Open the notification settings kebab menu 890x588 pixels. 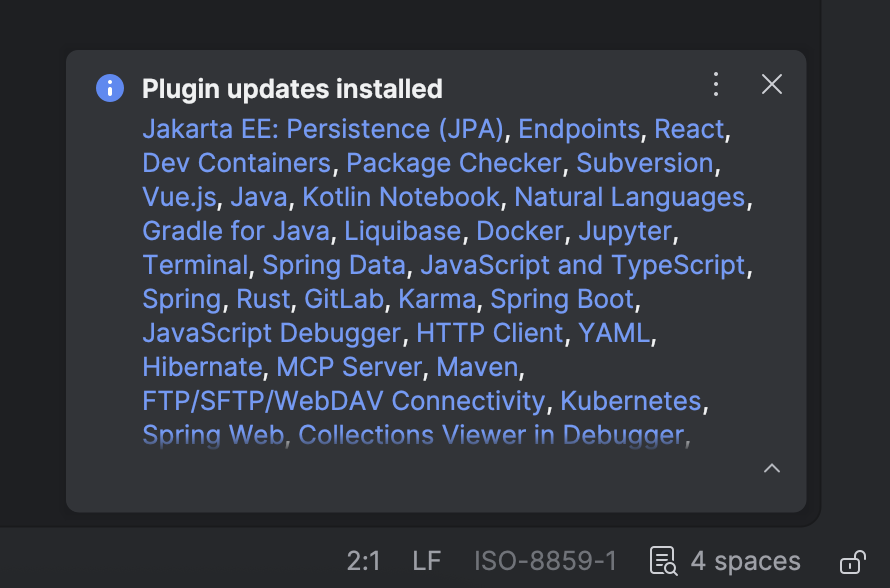tap(716, 85)
